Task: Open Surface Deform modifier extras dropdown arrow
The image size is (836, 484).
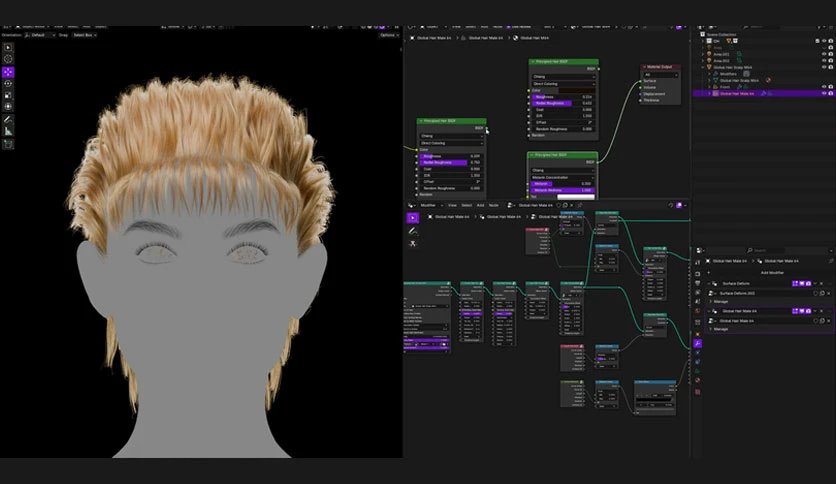Action: pos(815,284)
